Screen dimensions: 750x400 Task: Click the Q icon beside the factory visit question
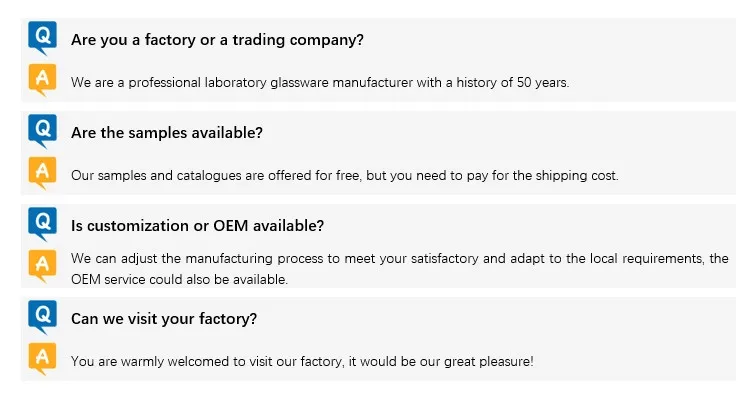[x=42, y=316]
